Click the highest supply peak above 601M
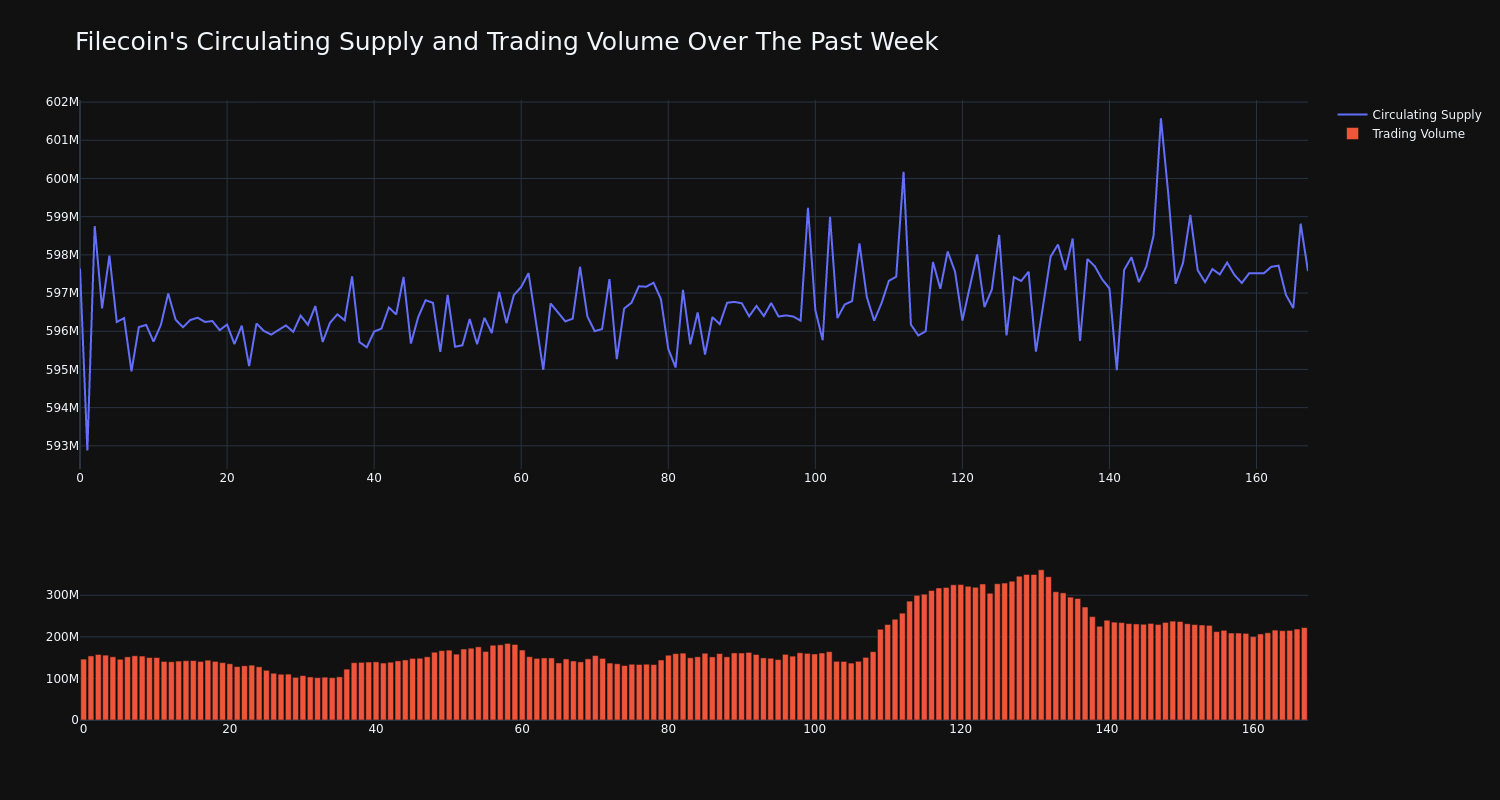 pos(1161,119)
